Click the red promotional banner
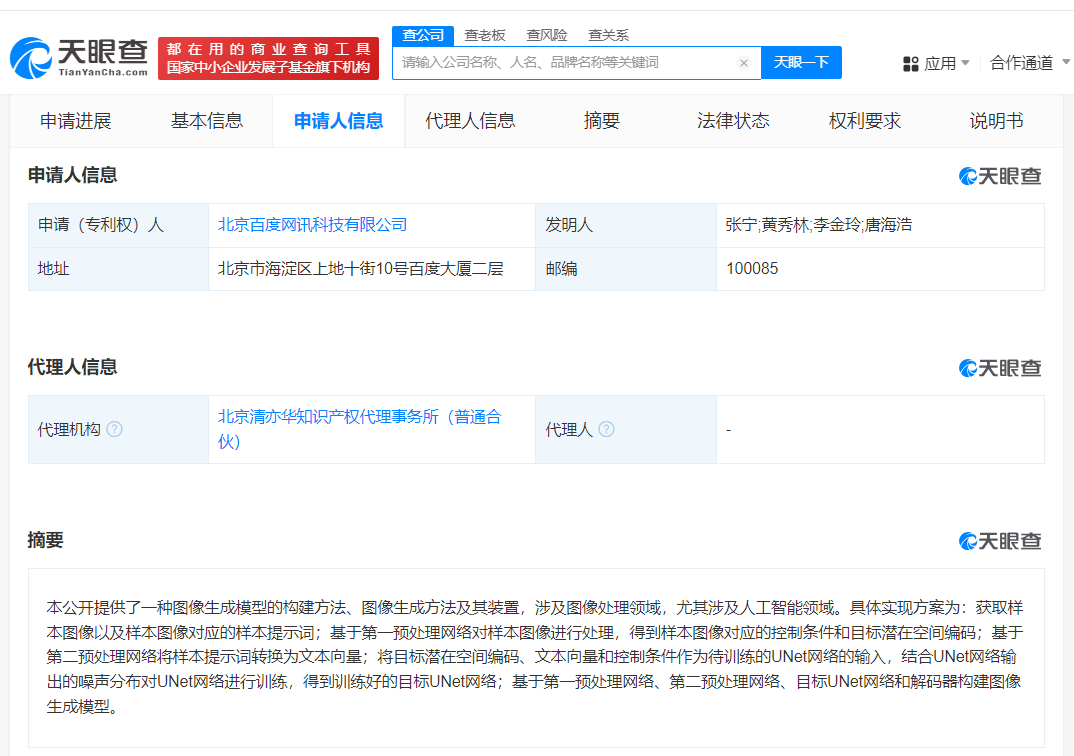 click(x=268, y=59)
